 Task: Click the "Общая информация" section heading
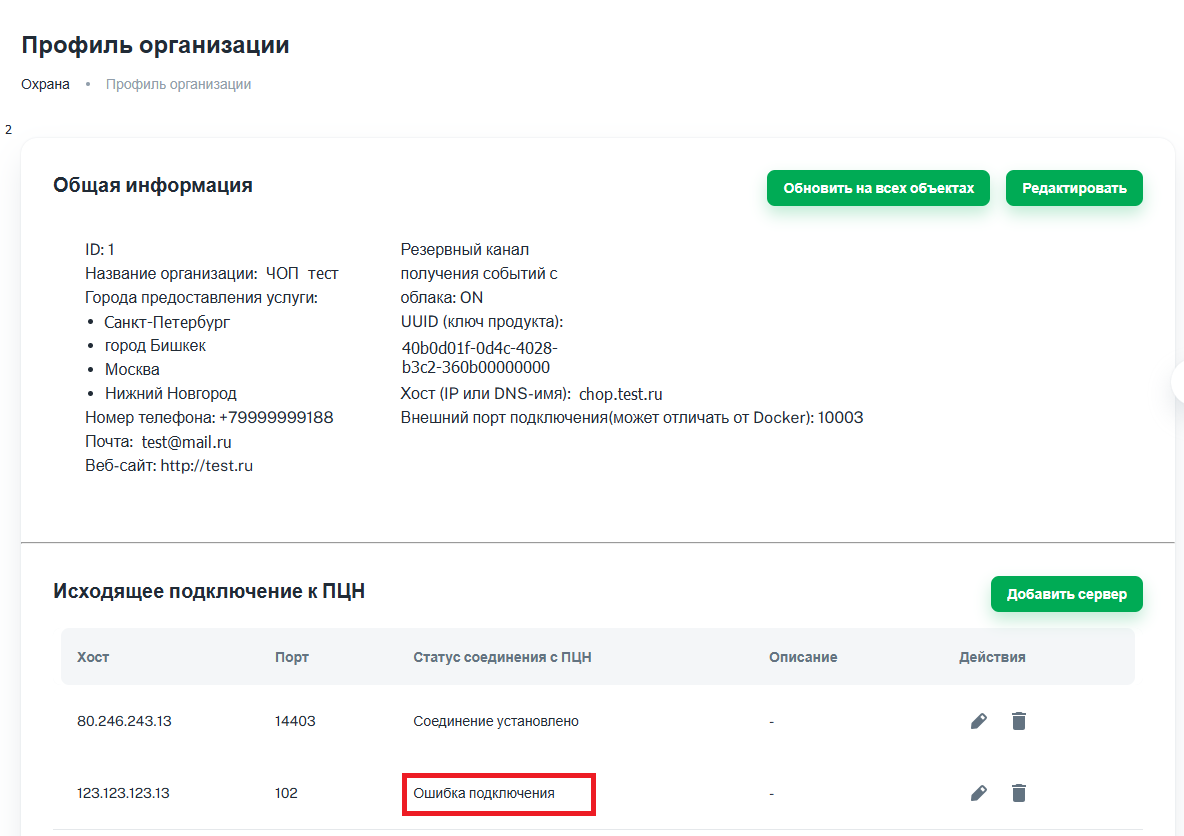click(x=153, y=185)
